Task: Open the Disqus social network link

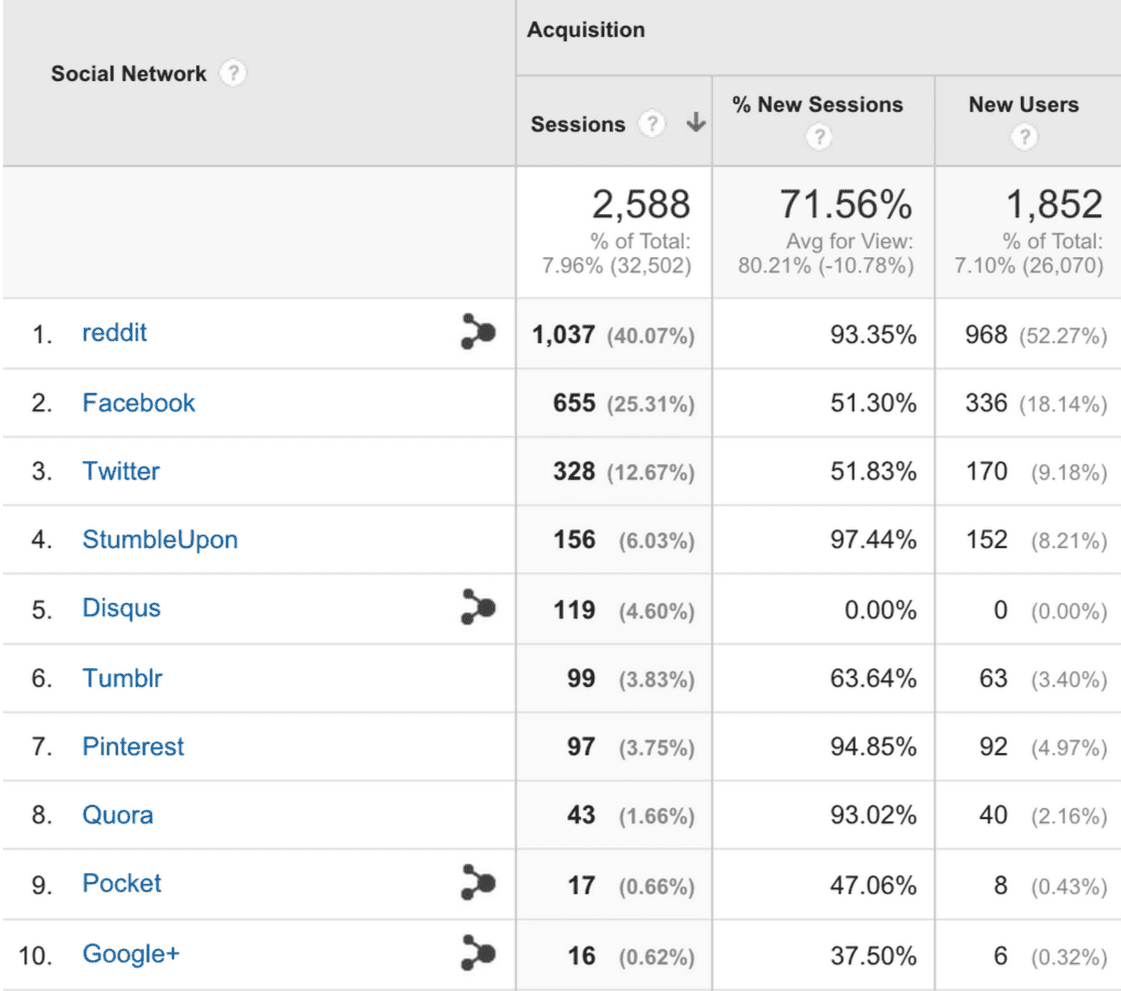Action: 122,608
